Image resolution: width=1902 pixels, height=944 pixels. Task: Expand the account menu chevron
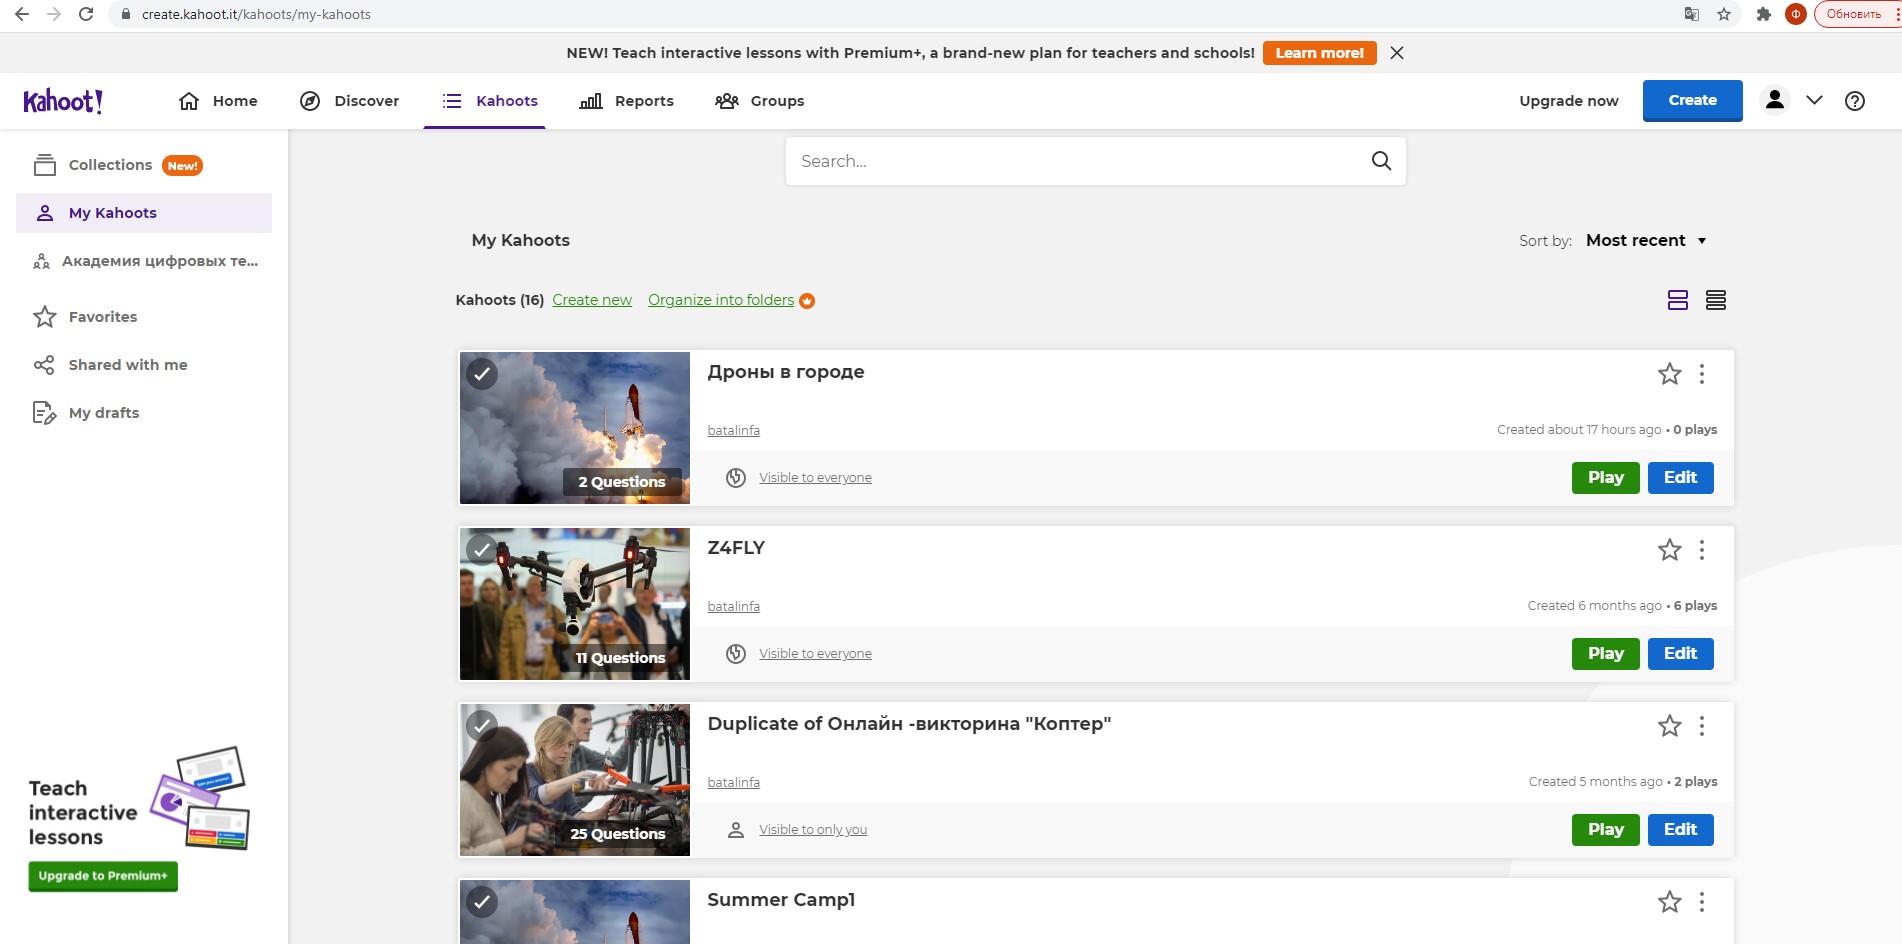pyautogui.click(x=1814, y=100)
